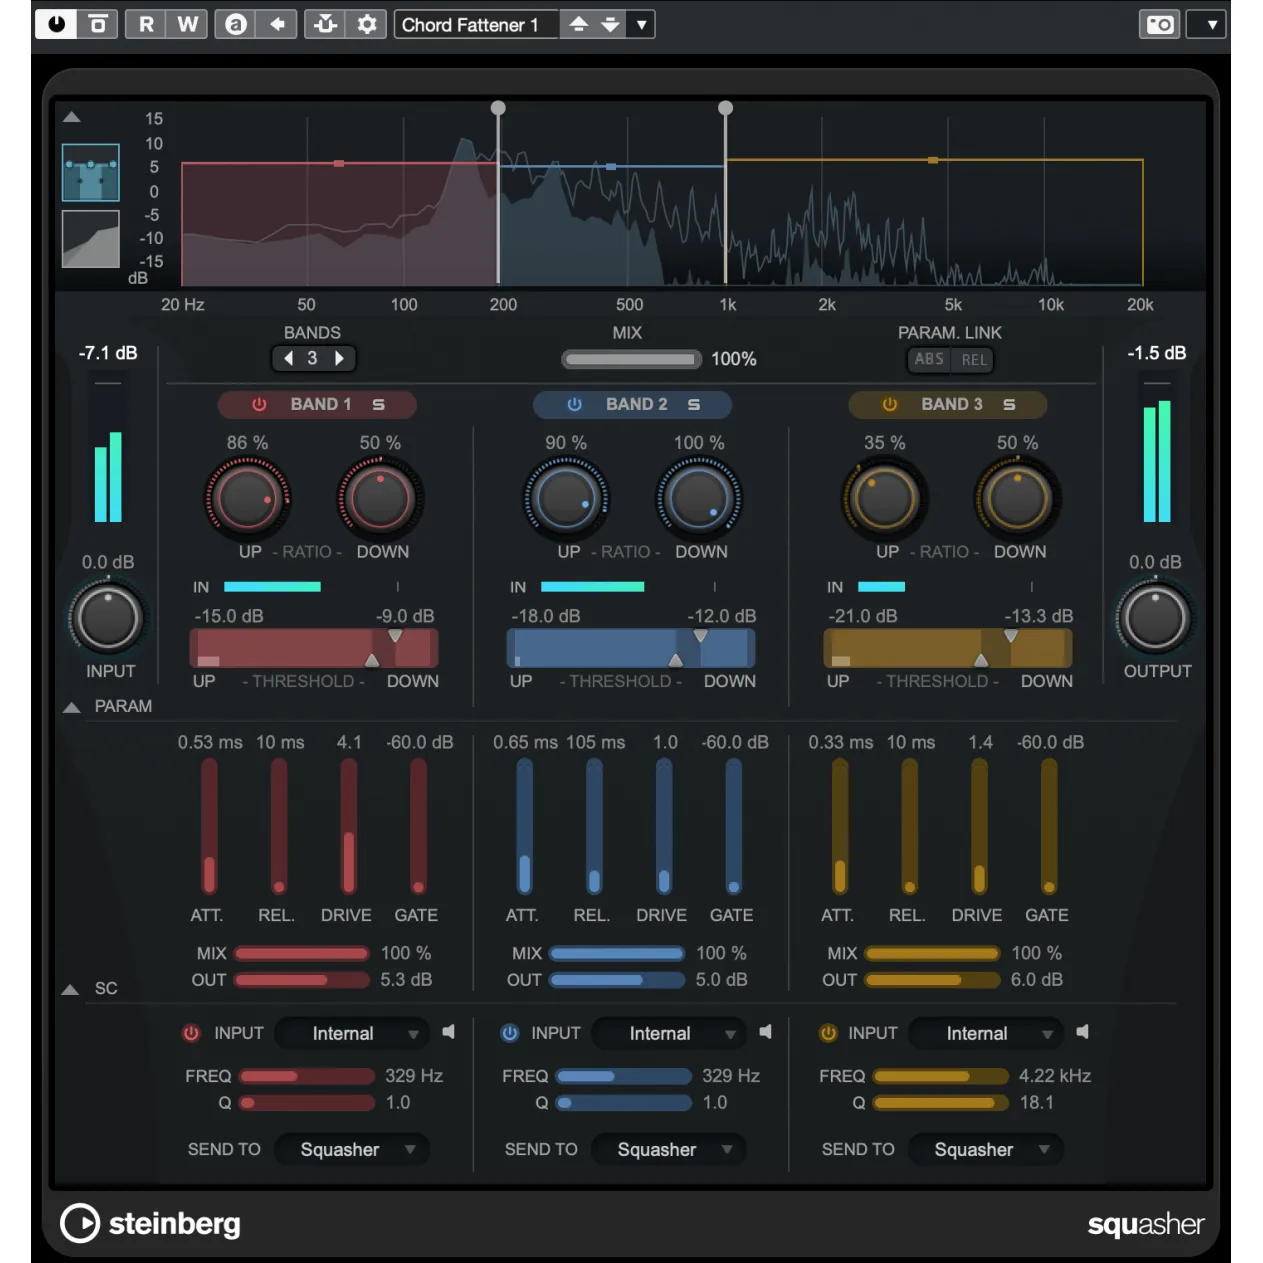Enable Read automation (R)
The image size is (1263, 1263).
[x=146, y=24]
